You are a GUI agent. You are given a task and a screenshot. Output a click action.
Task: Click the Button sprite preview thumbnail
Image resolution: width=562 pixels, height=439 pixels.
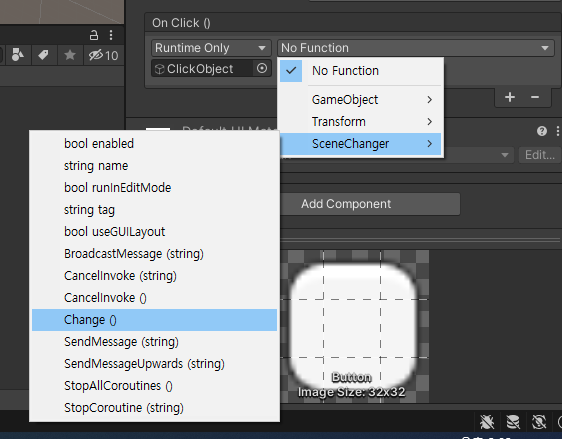tap(353, 326)
